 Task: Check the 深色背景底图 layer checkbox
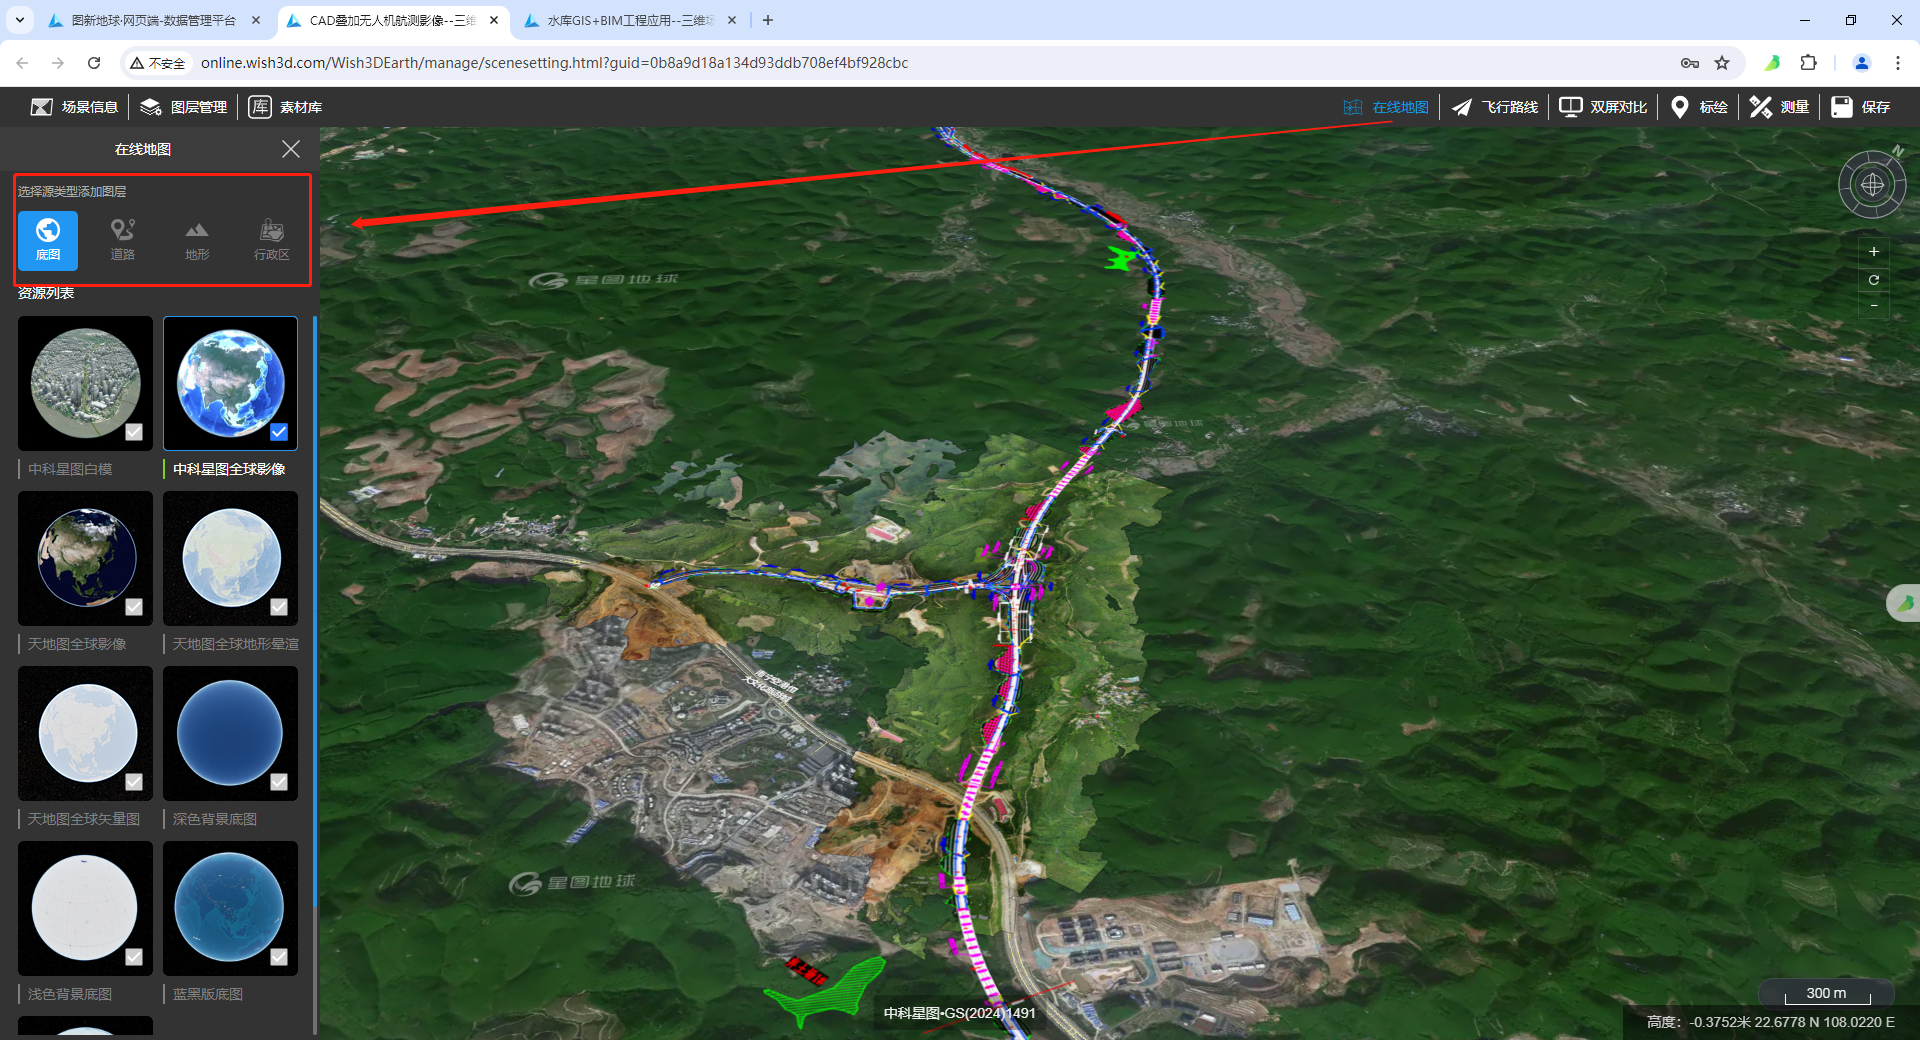[x=279, y=782]
